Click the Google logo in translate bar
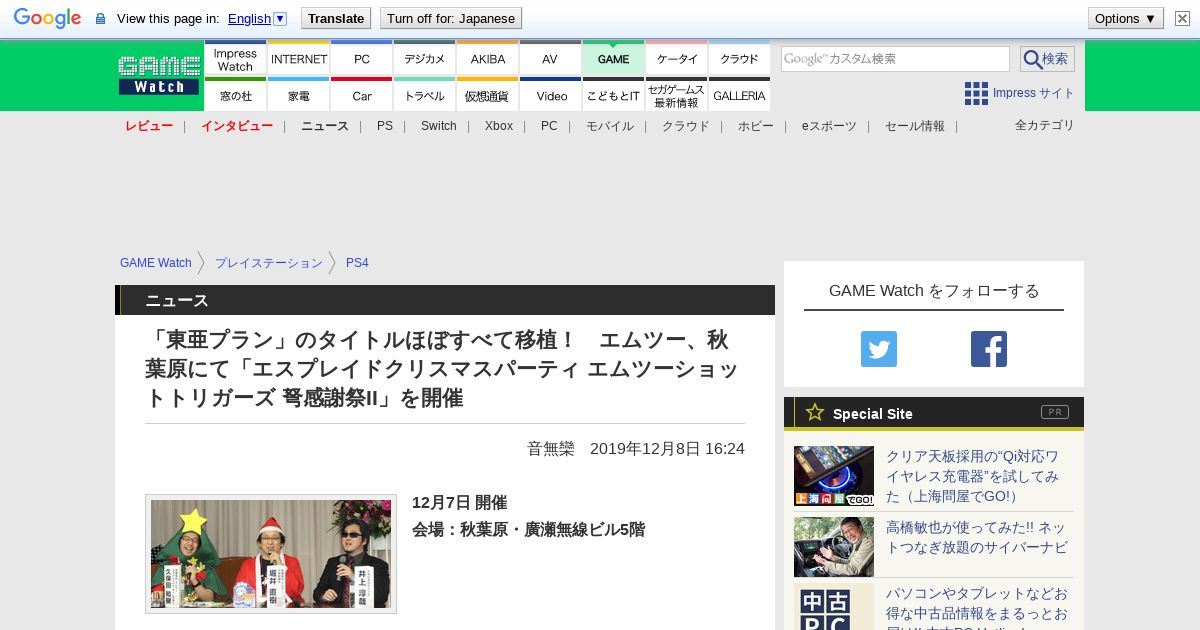Screen dimensions: 1200x630 47,18
